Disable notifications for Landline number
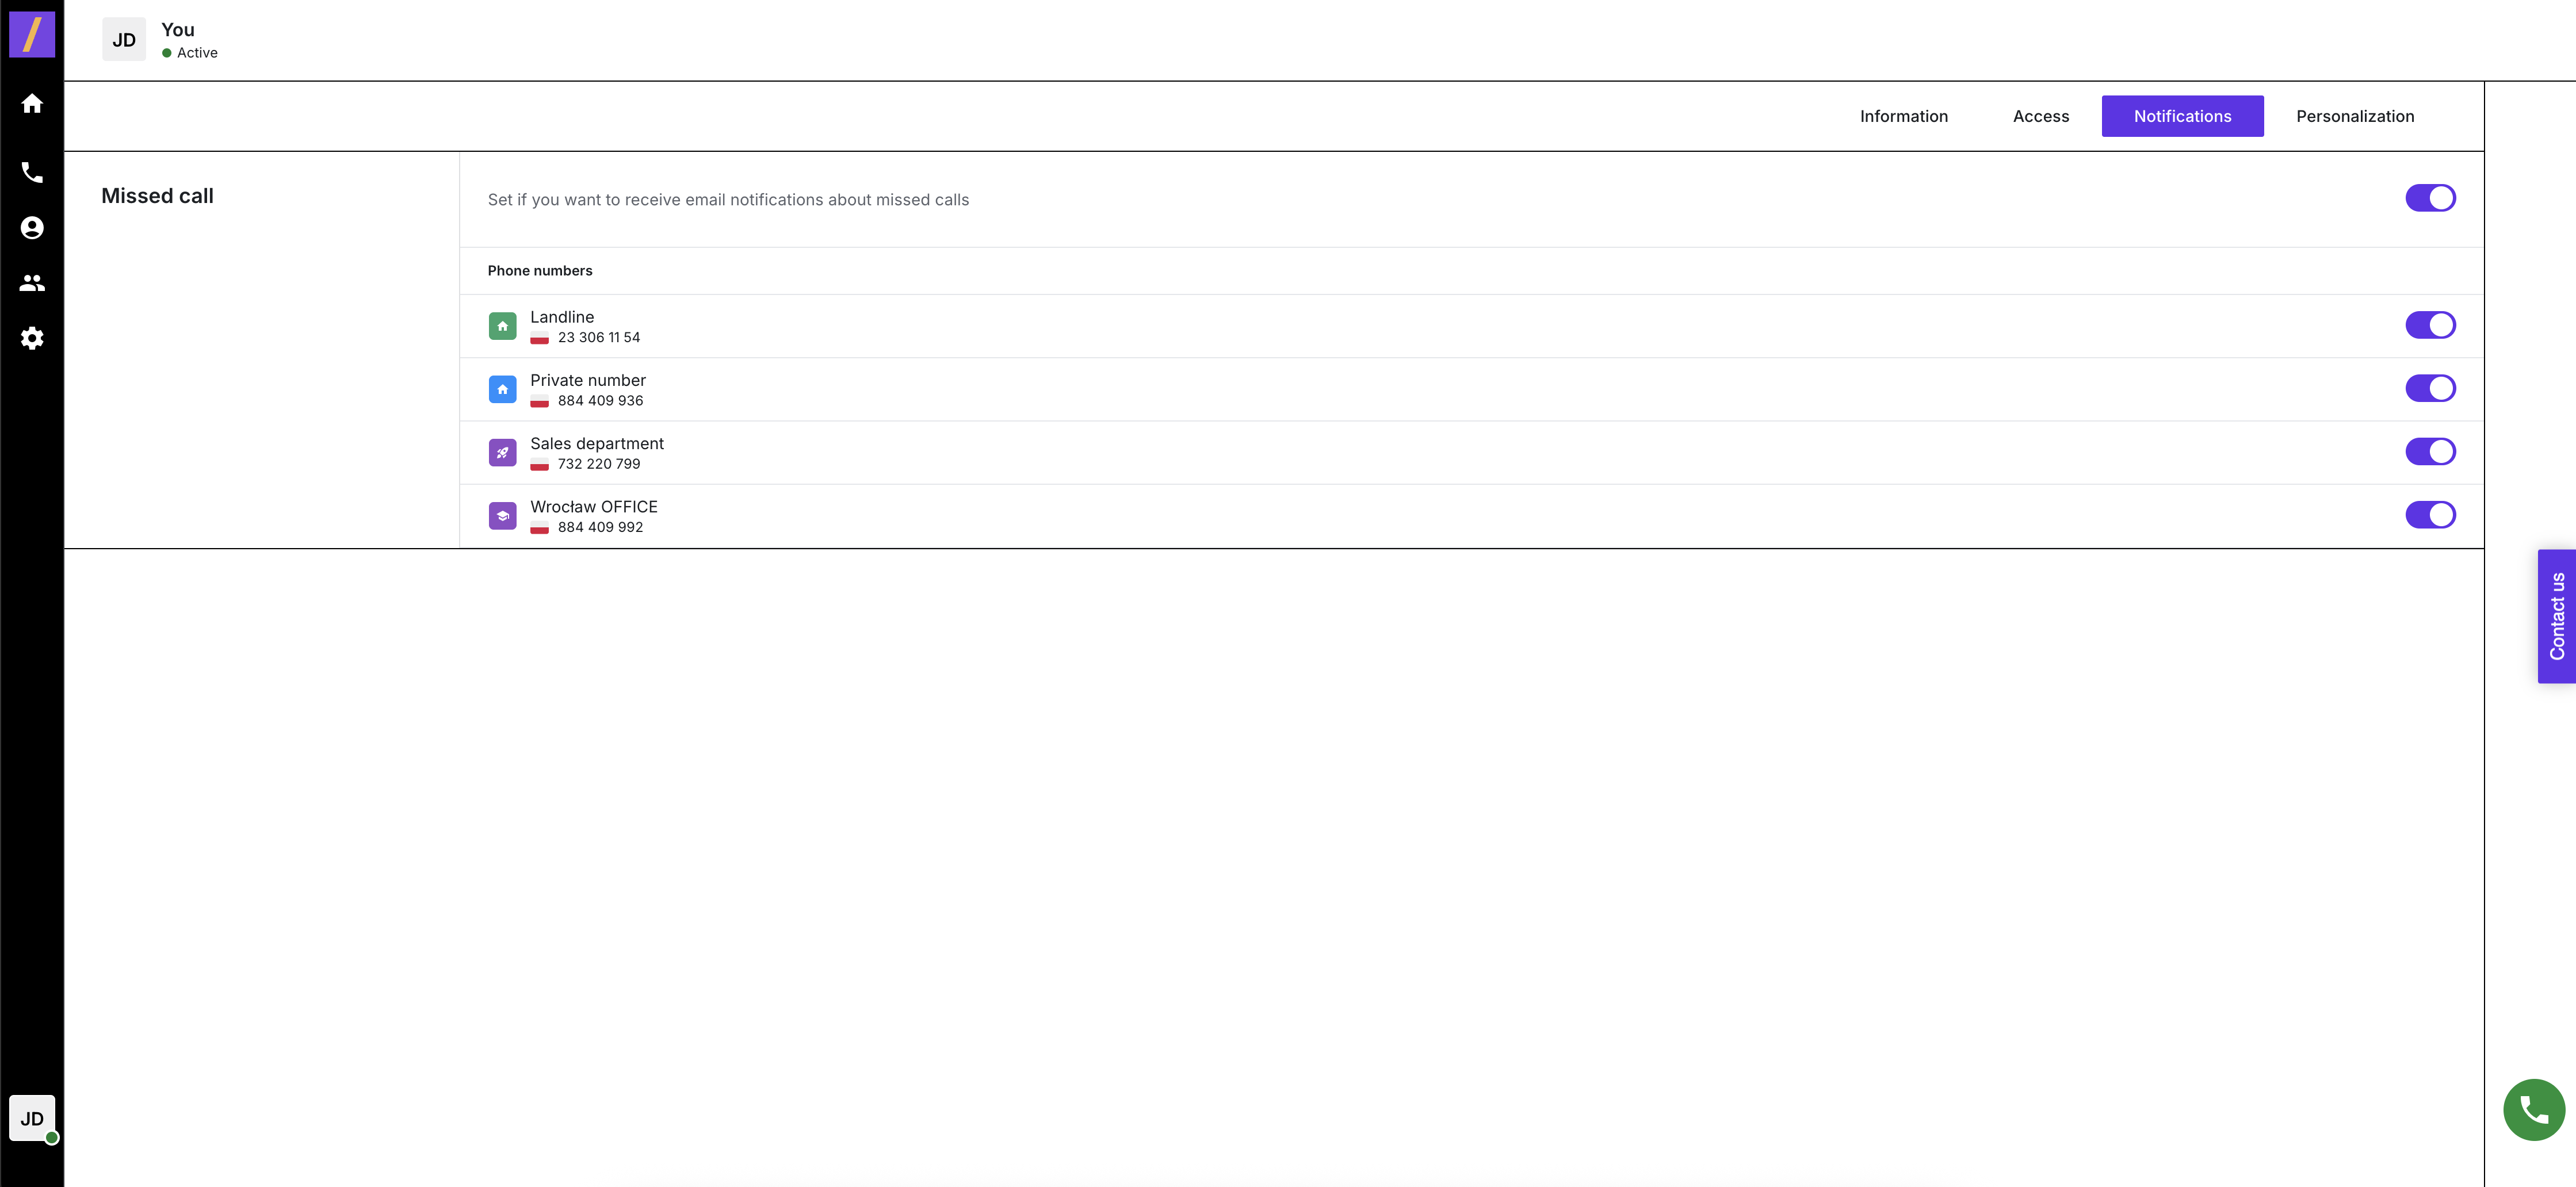Screen dimensions: 2576x1187 tap(2429, 325)
